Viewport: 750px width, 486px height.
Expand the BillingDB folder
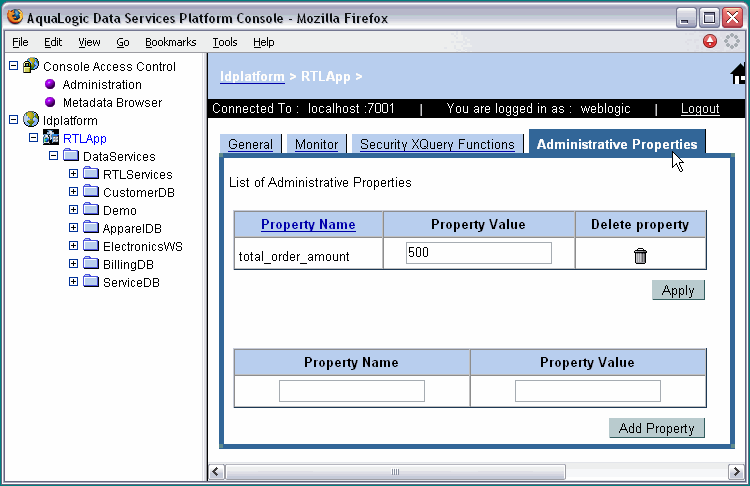[73, 264]
